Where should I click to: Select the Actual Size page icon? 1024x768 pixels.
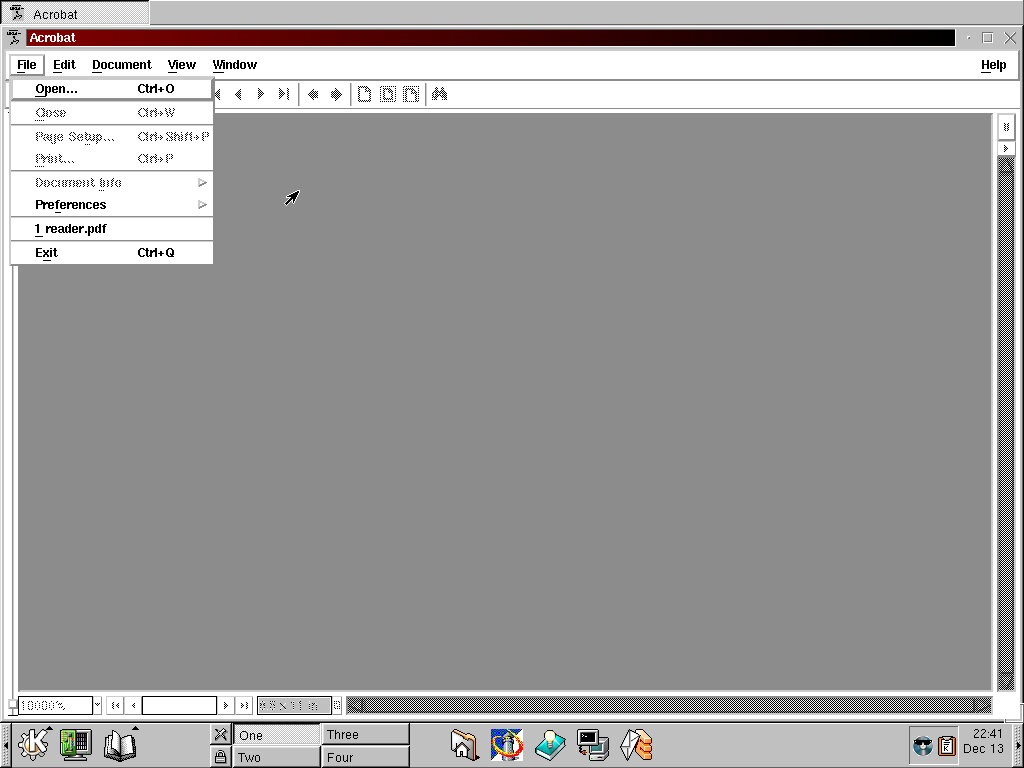pos(365,94)
